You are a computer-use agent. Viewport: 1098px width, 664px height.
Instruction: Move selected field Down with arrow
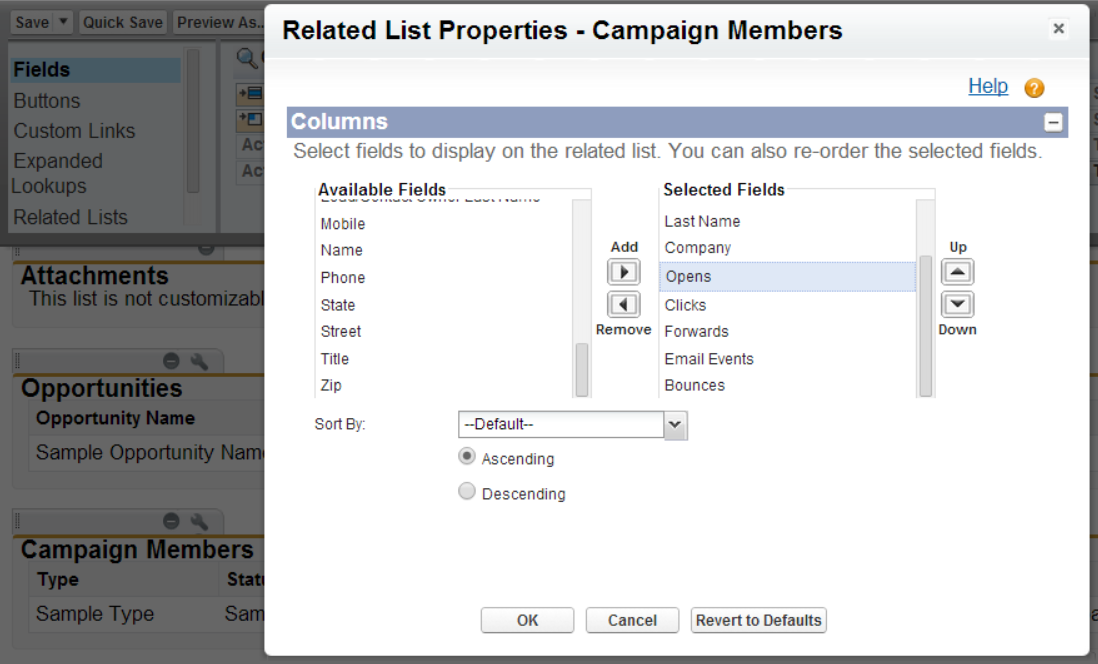click(957, 304)
